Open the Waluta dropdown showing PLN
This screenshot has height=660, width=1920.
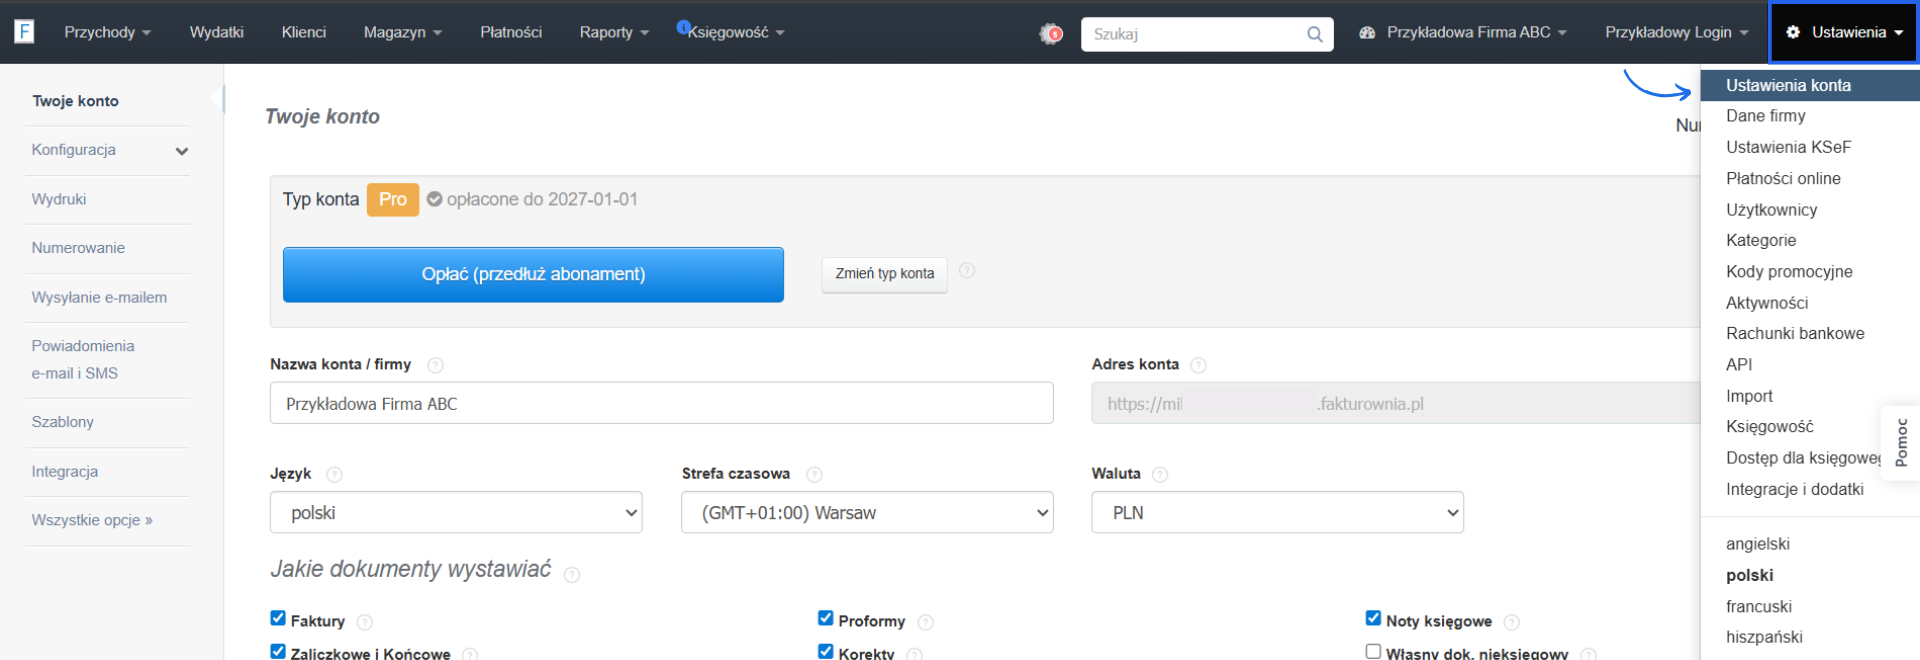1277,512
